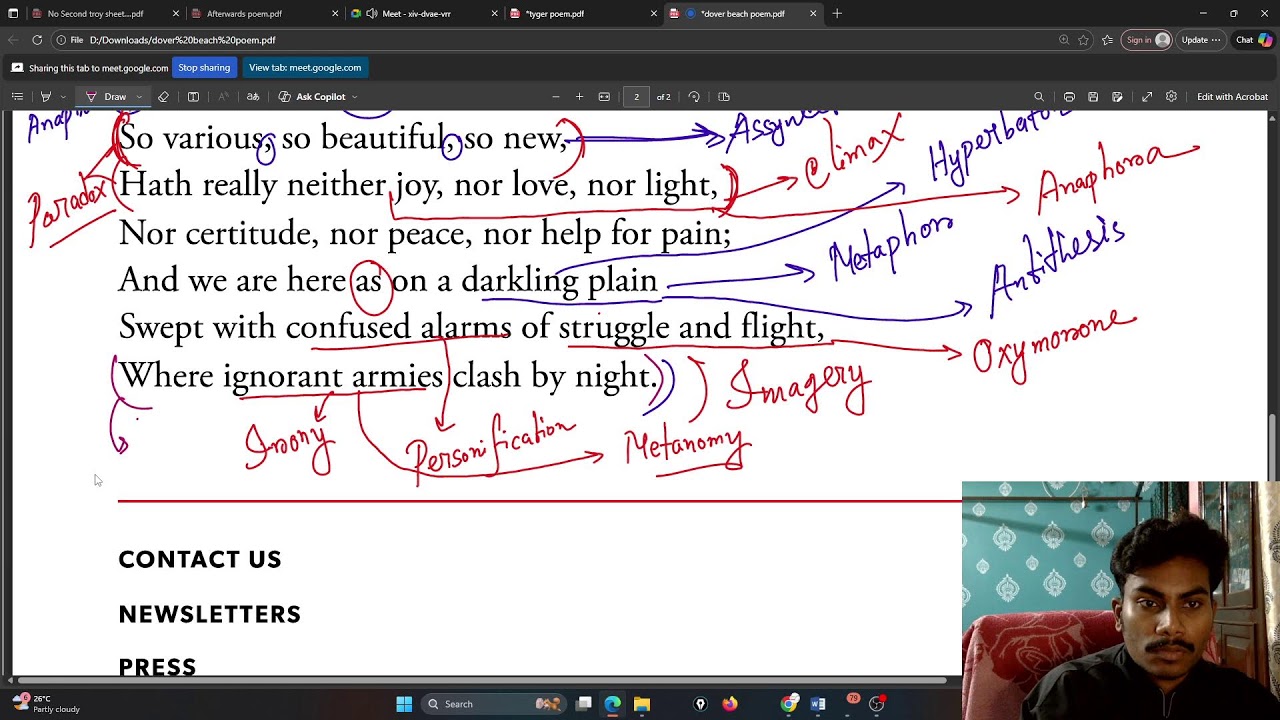Expand the Highlight color options arrow
The height and width of the screenshot is (720, 1280).
[62, 97]
